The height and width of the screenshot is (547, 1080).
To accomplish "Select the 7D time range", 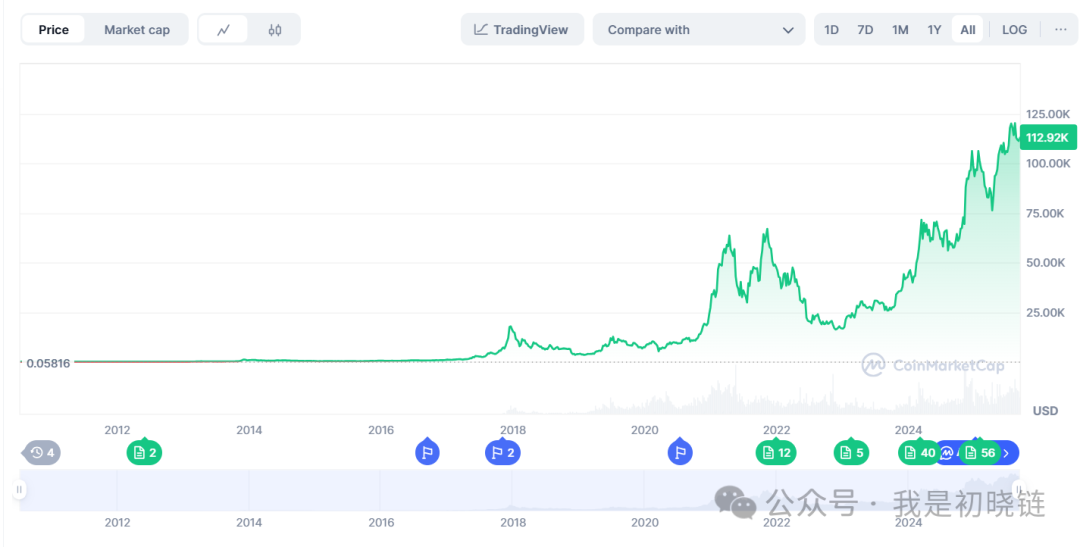I will tap(865, 30).
